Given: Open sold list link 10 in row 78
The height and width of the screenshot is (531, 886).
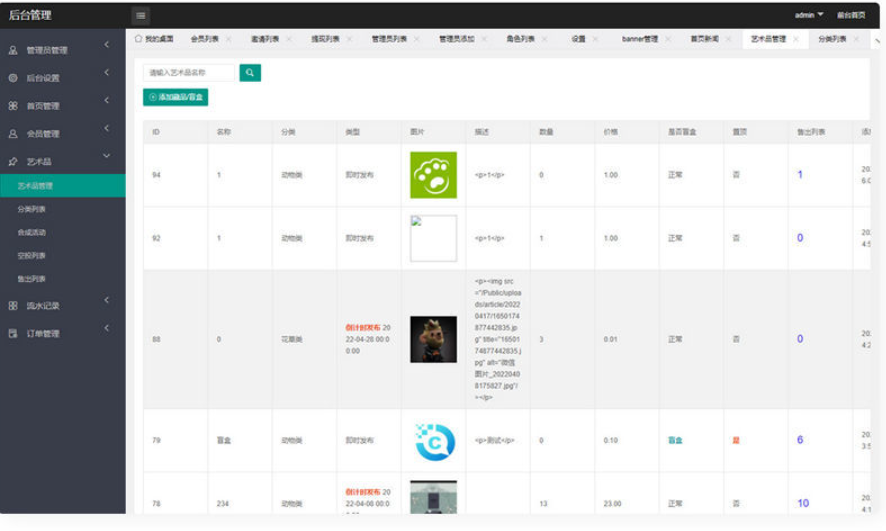Looking at the screenshot, I should tap(803, 503).
